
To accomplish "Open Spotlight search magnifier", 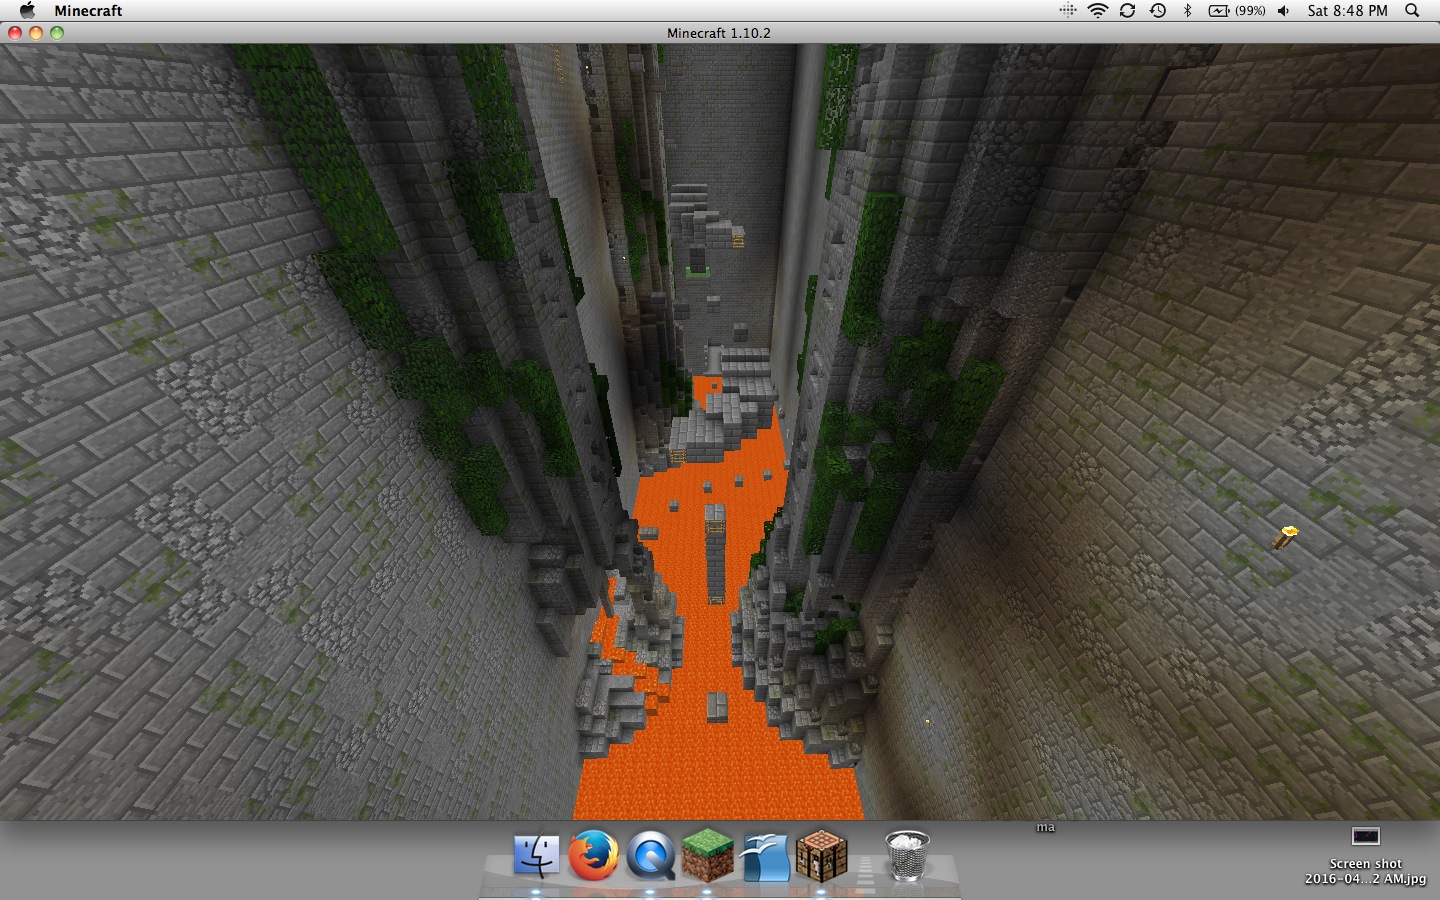I will coord(1412,10).
